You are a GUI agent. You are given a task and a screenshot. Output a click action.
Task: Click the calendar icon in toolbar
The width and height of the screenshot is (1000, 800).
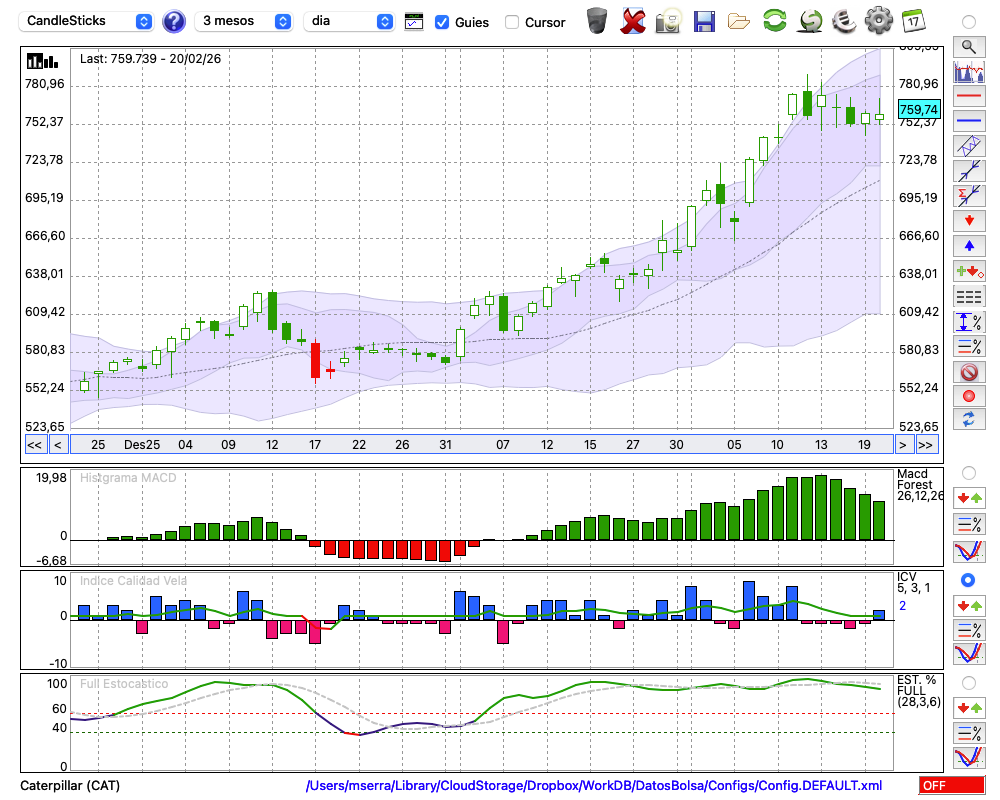click(x=913, y=20)
